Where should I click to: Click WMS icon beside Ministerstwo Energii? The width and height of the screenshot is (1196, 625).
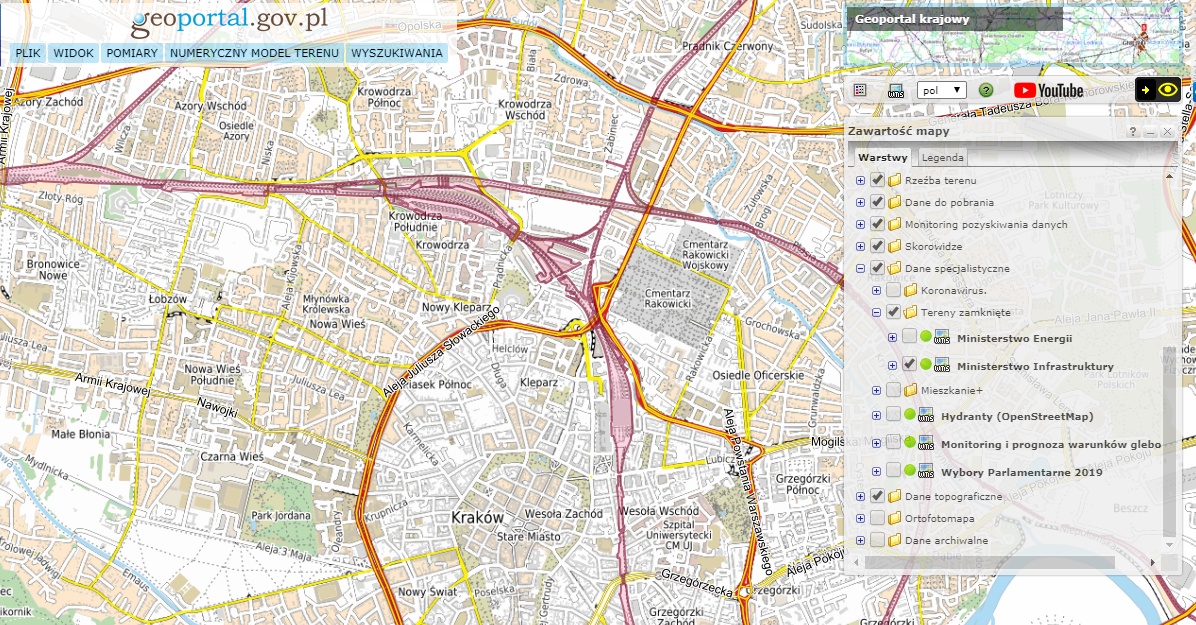[942, 337]
